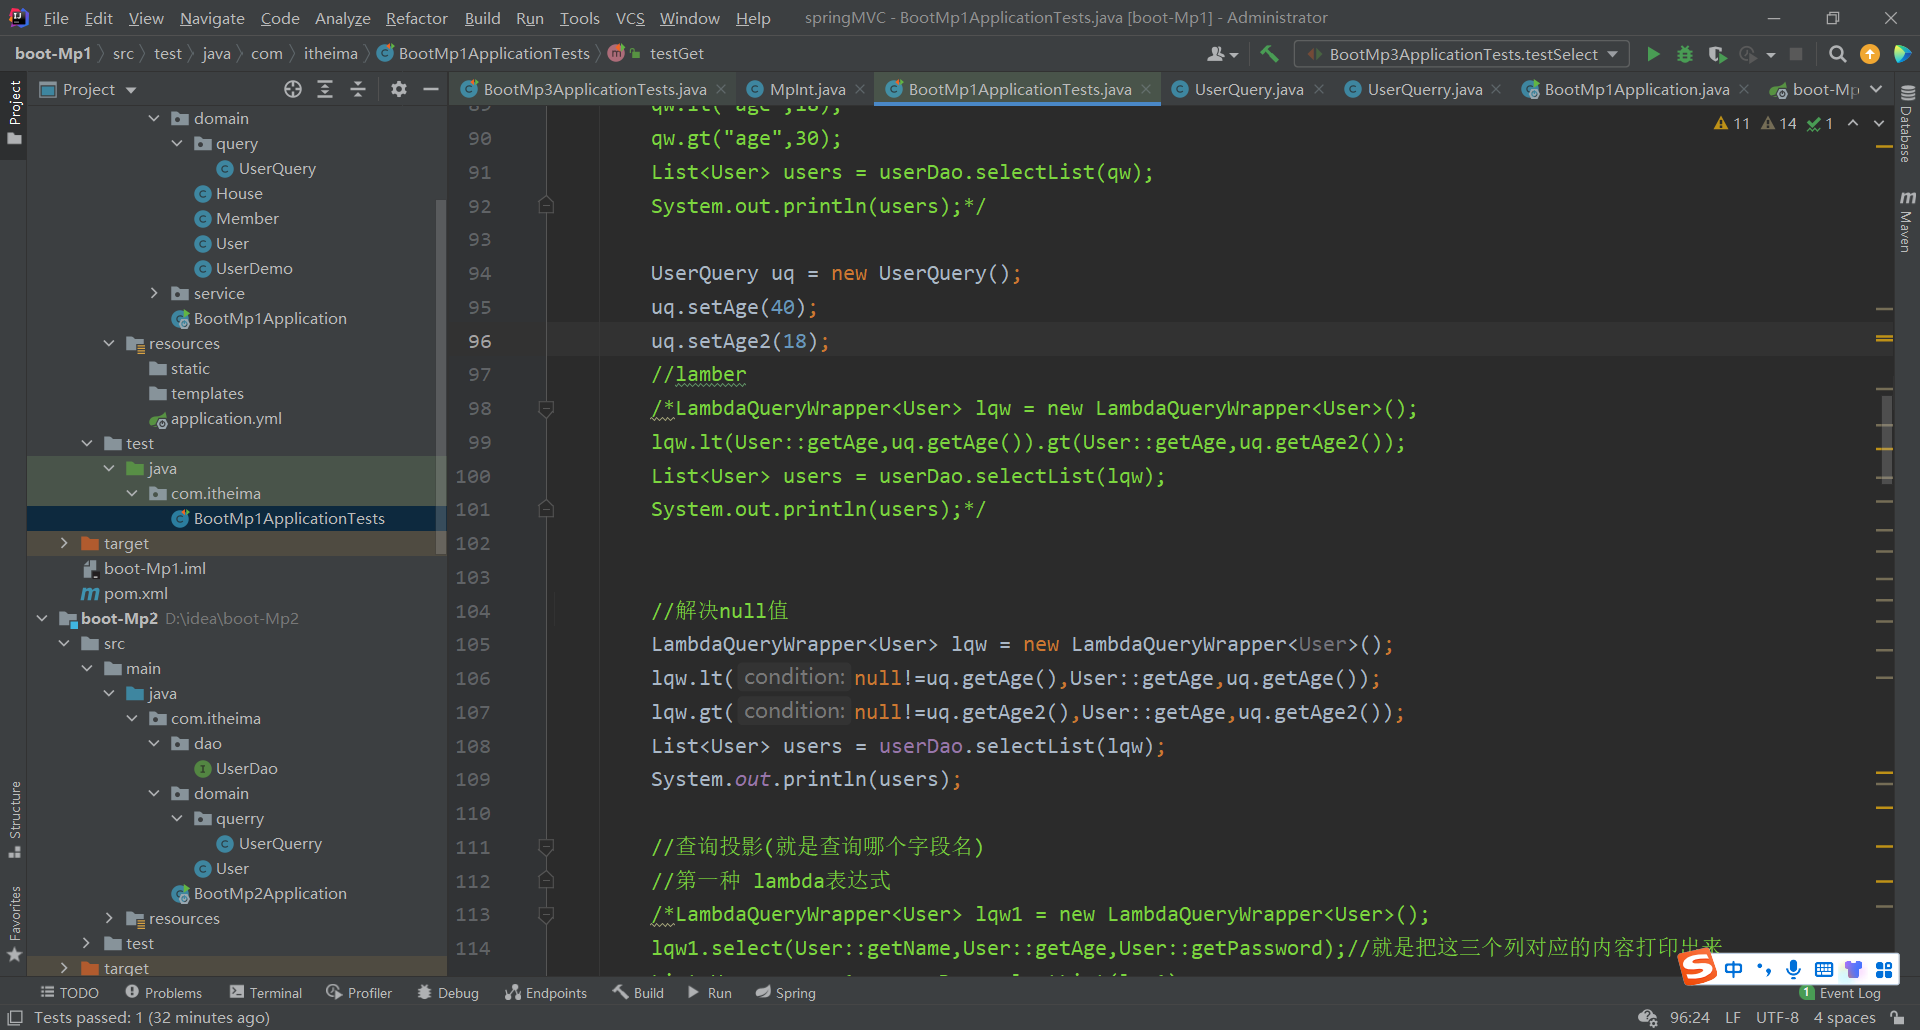
Task: Open the Refactor menu
Action: coord(416,18)
